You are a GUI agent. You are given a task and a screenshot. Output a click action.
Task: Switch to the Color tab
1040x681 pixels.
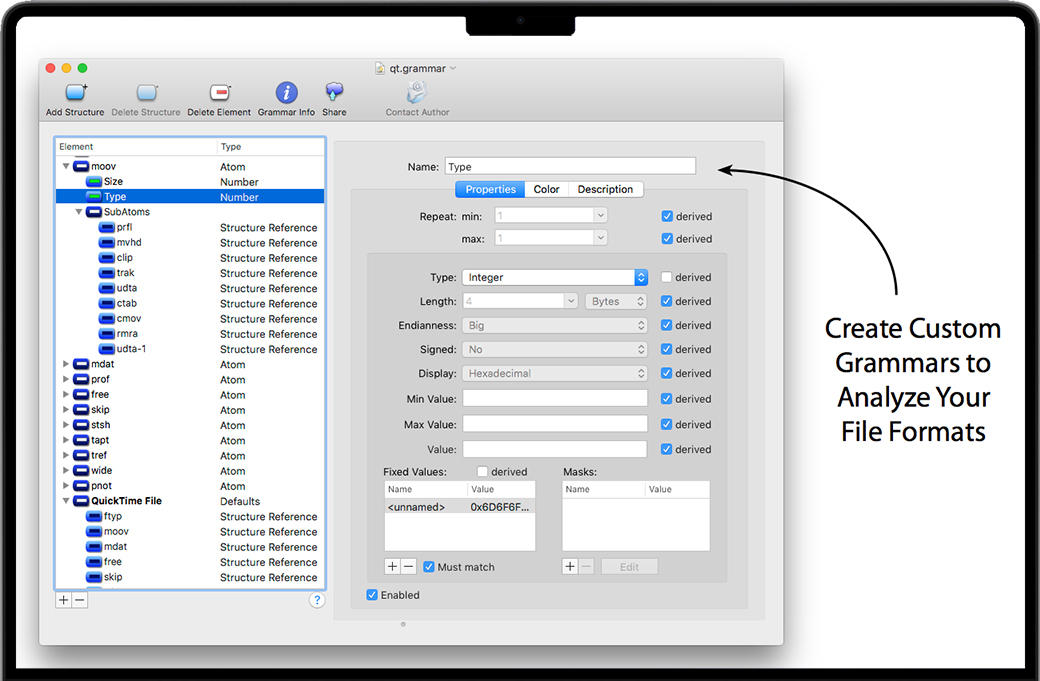pos(546,189)
